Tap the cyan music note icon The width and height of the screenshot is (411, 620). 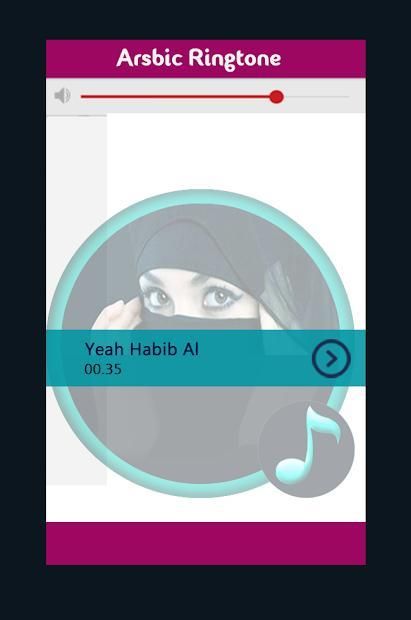coord(307,444)
